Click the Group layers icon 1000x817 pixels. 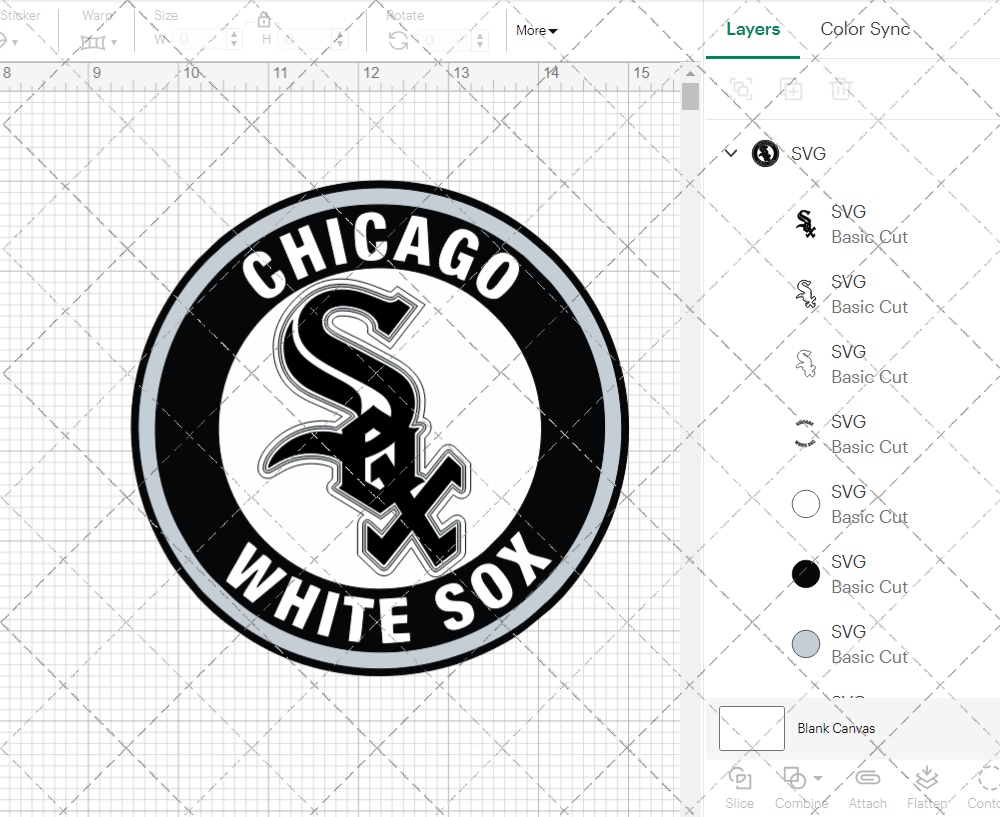(741, 89)
